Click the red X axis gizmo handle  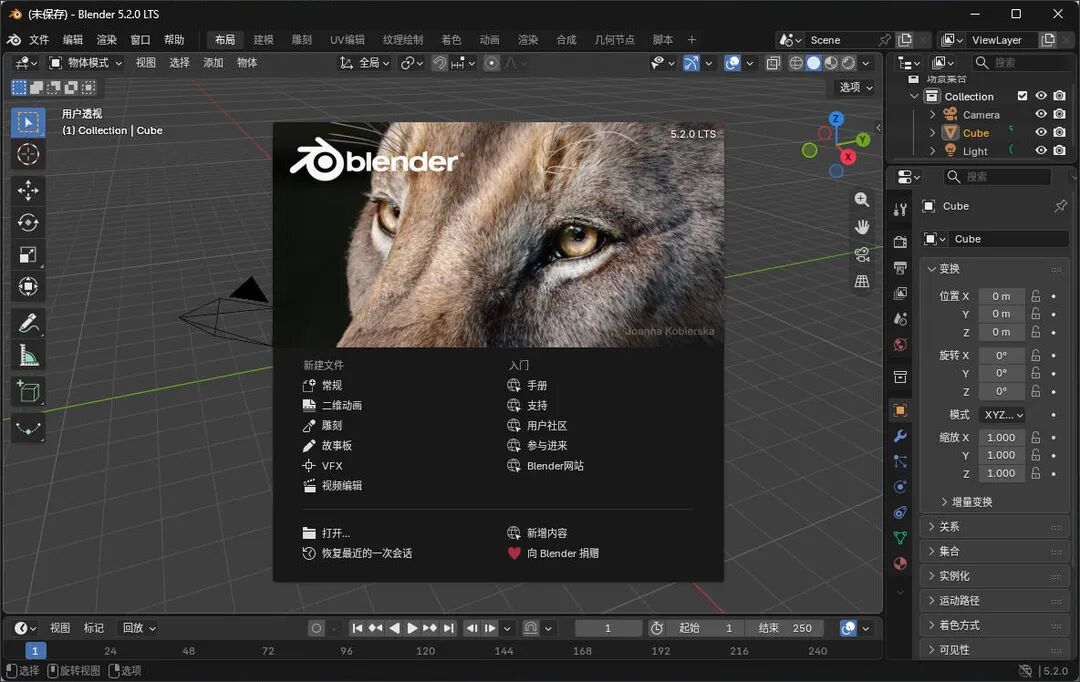click(848, 157)
